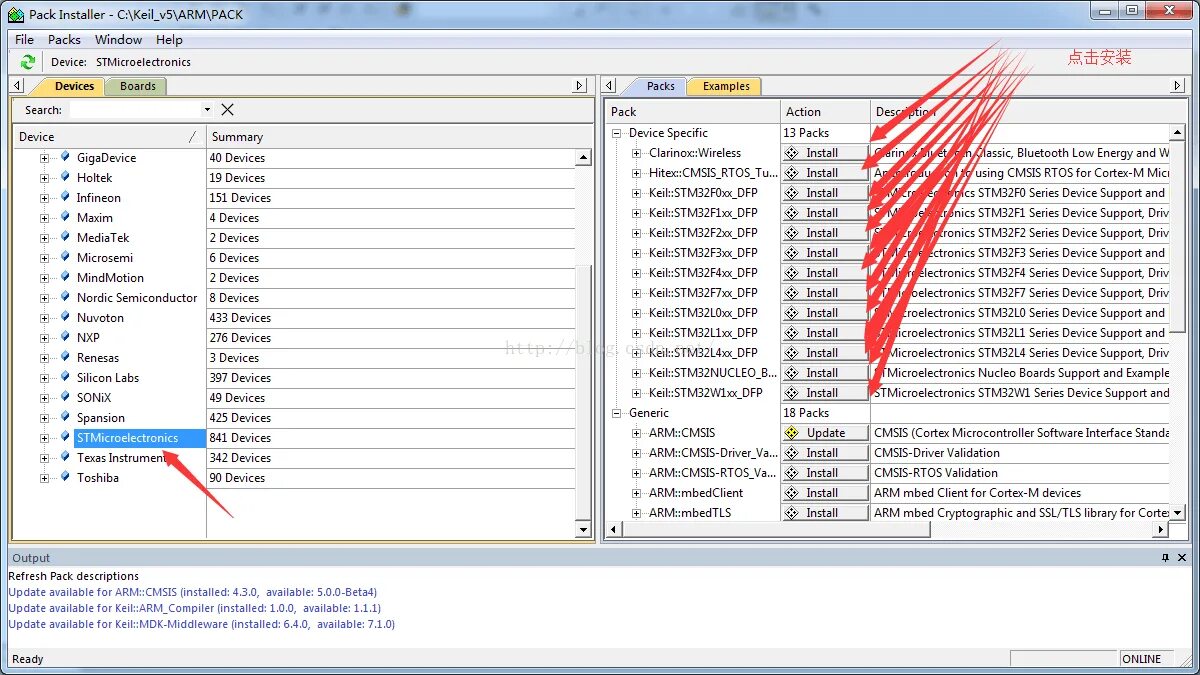The height and width of the screenshot is (675, 1200).
Task: Pin the Output panel
Action: [x=1165, y=558]
